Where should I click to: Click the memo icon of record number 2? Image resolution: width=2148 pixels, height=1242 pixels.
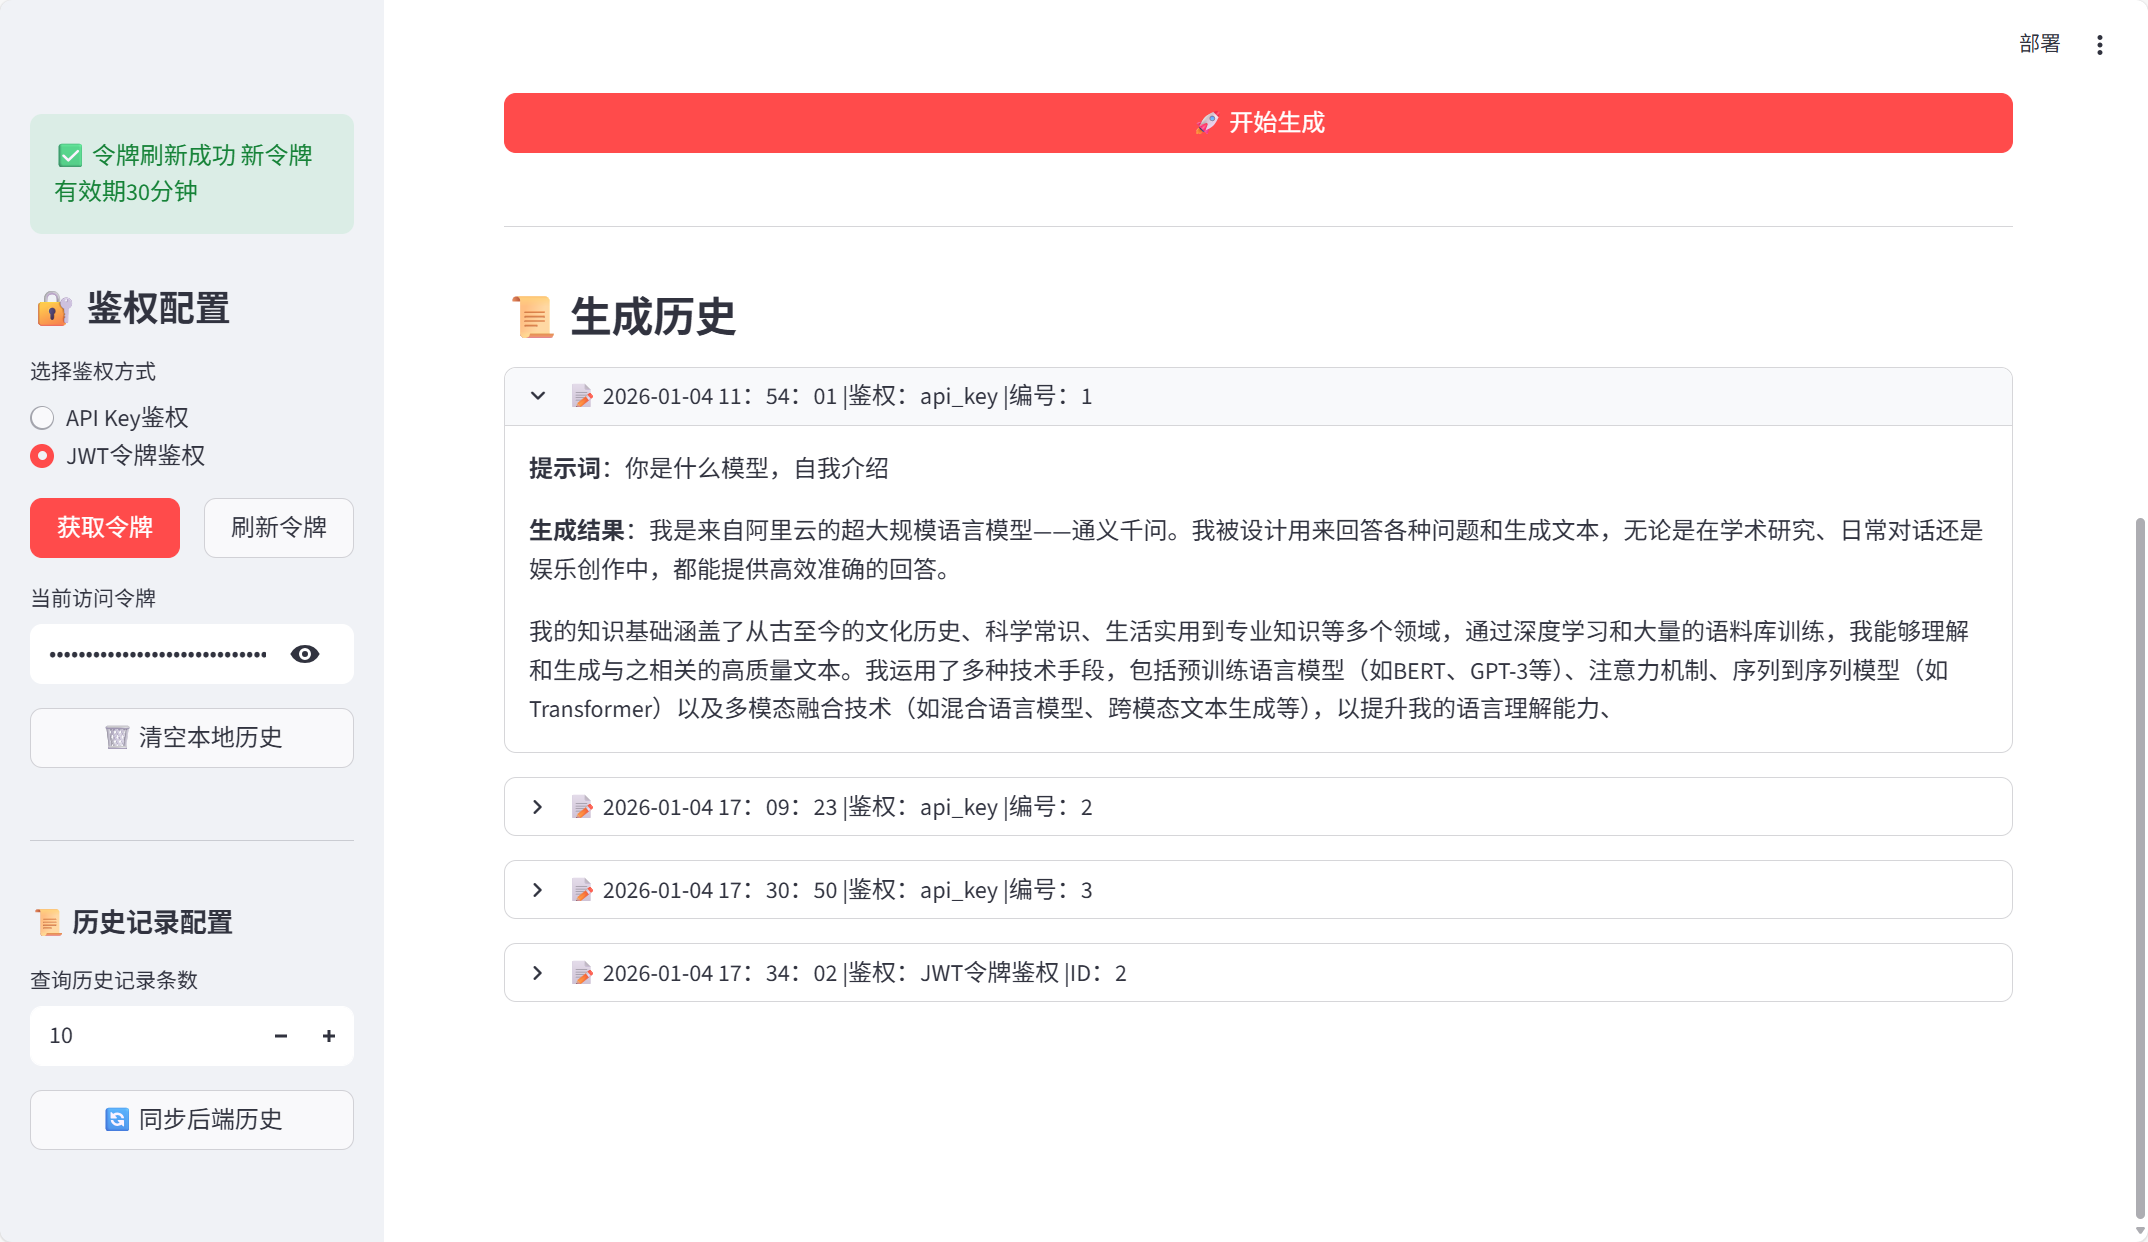582,807
